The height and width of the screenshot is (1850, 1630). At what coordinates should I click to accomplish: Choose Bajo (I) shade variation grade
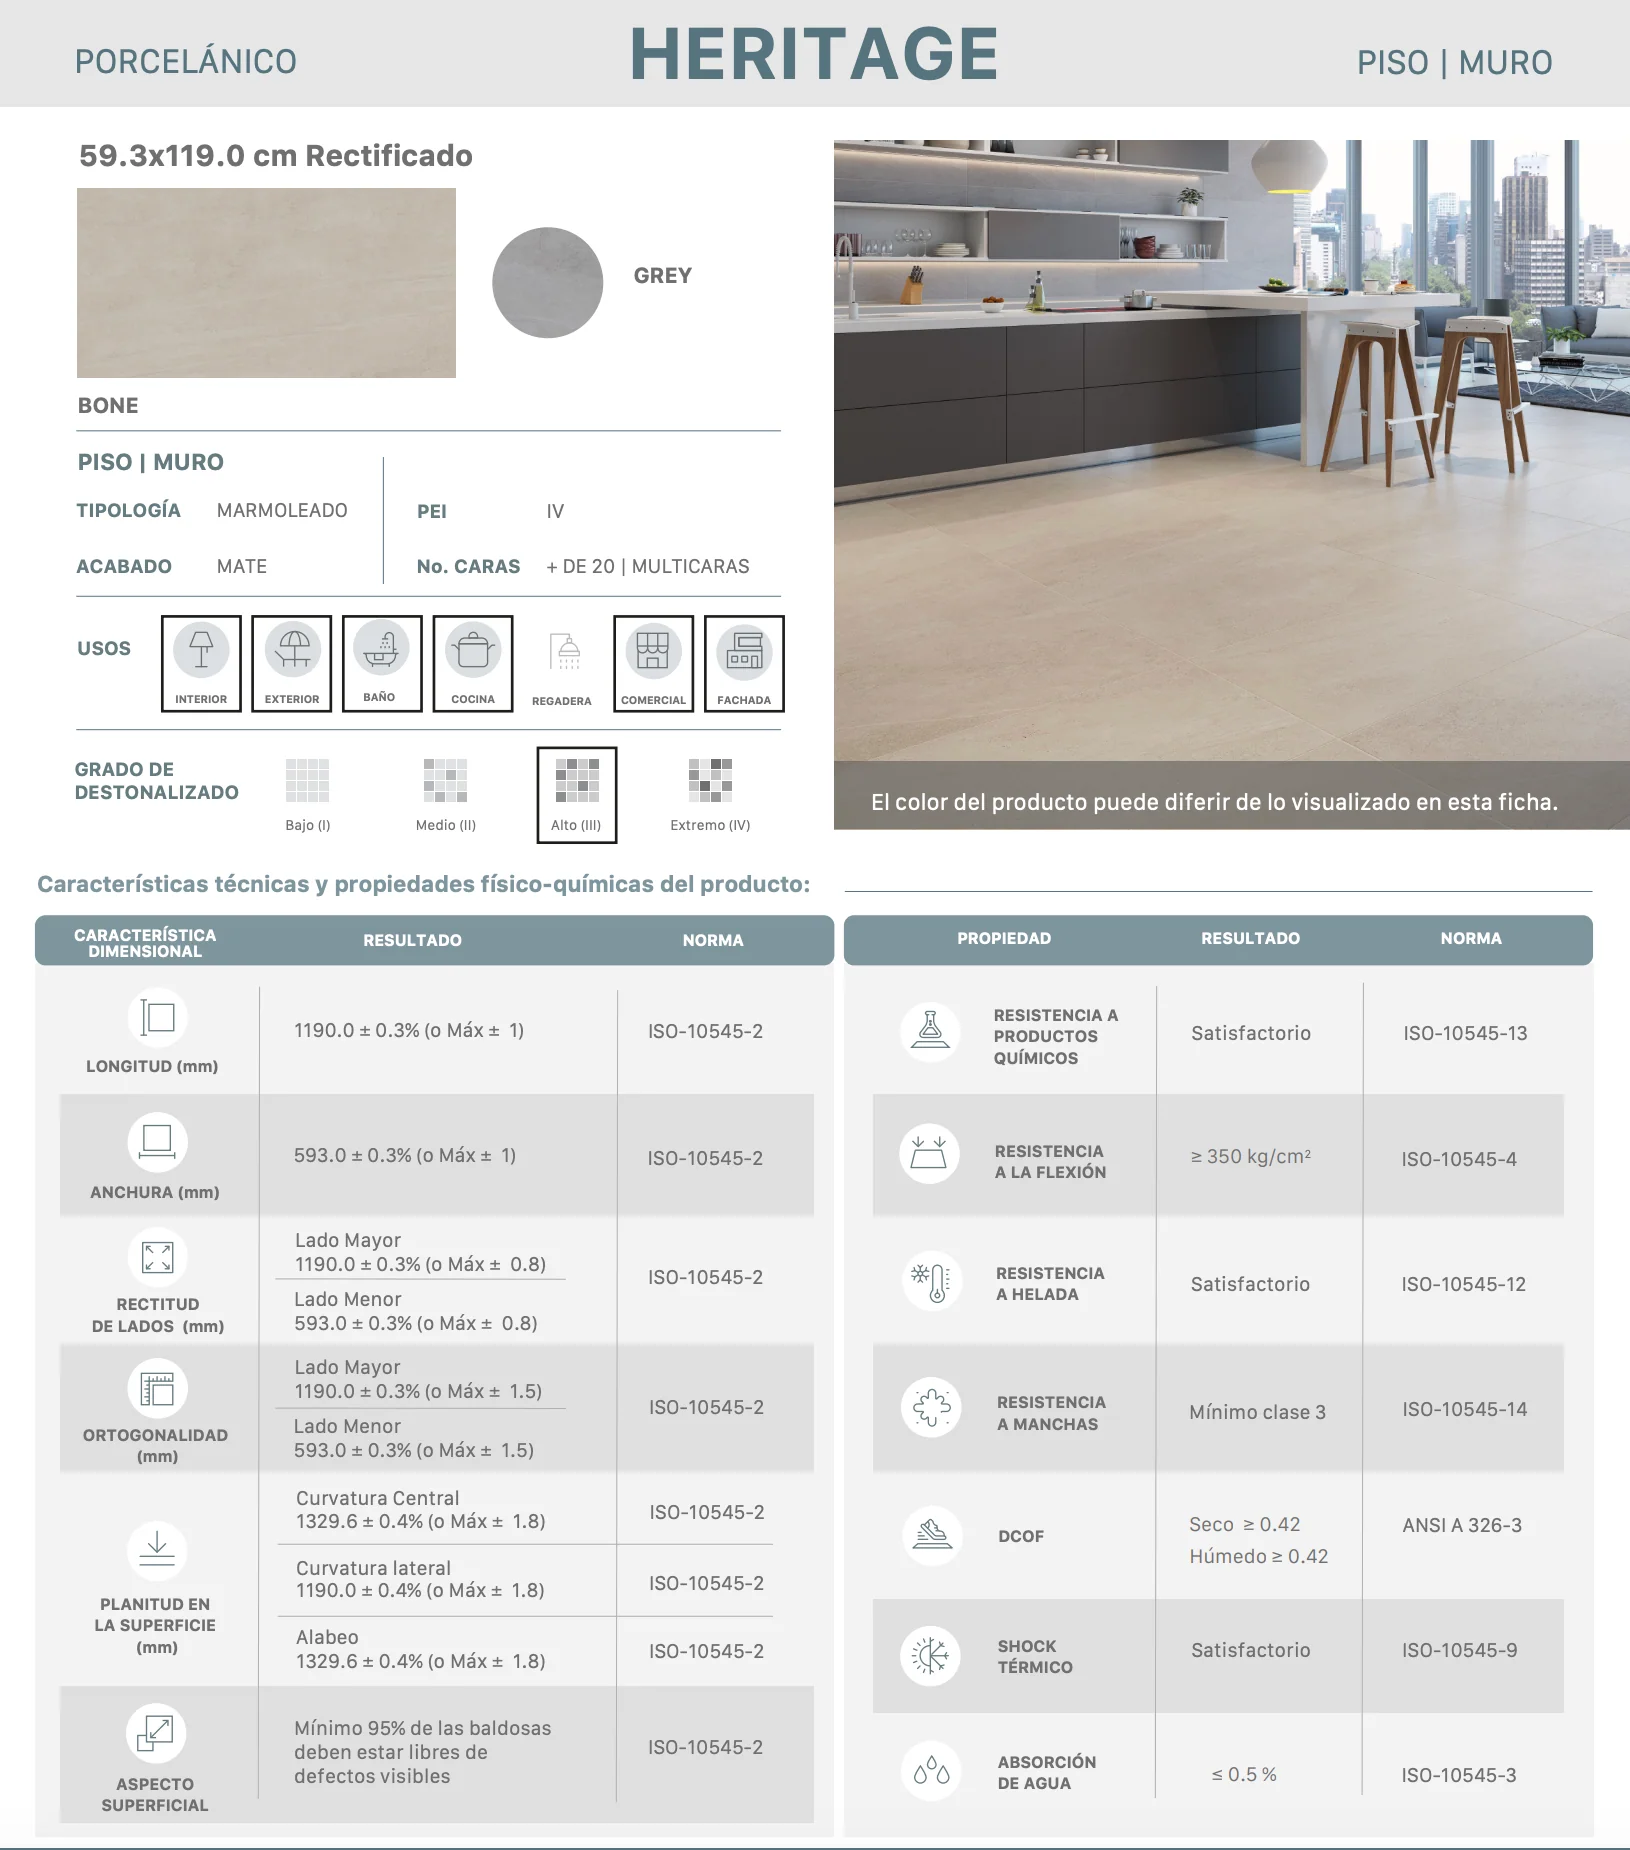click(307, 794)
